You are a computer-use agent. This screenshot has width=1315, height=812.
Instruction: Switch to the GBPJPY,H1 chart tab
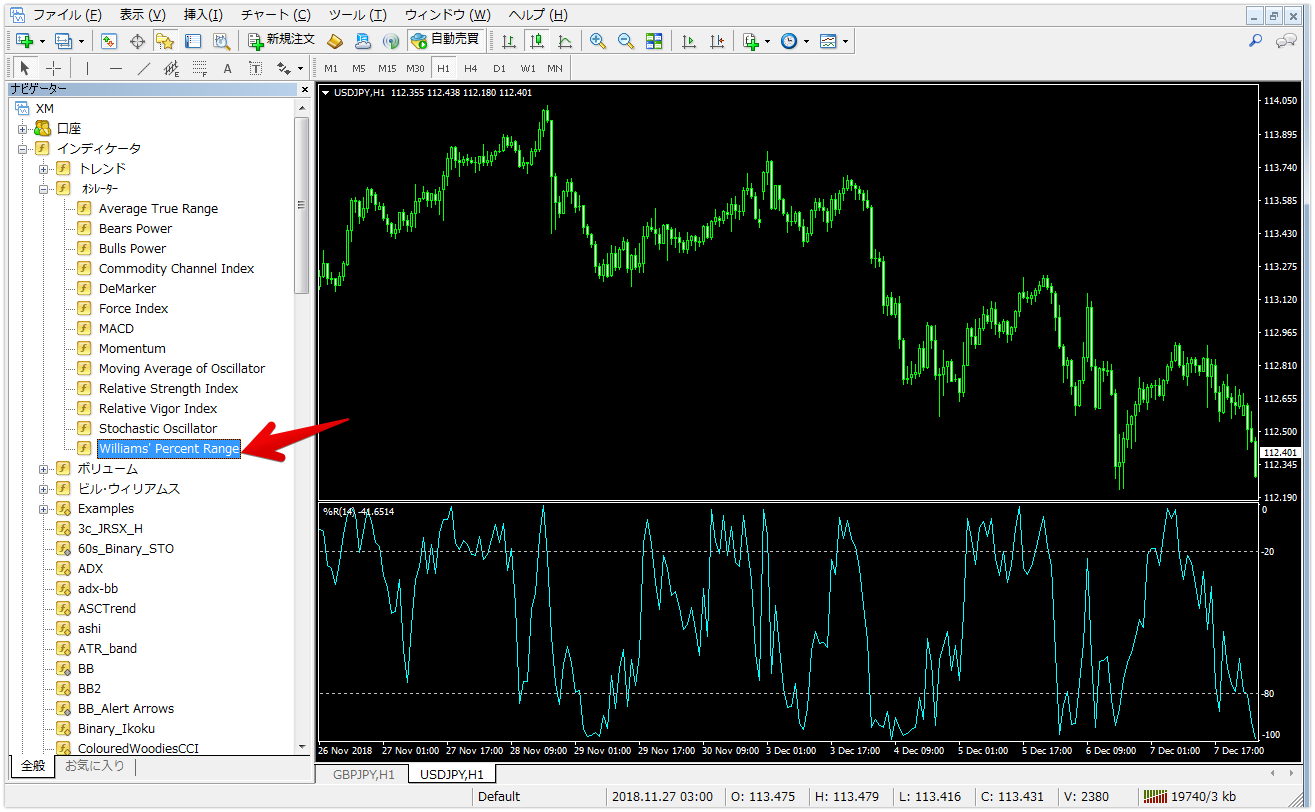click(x=364, y=774)
